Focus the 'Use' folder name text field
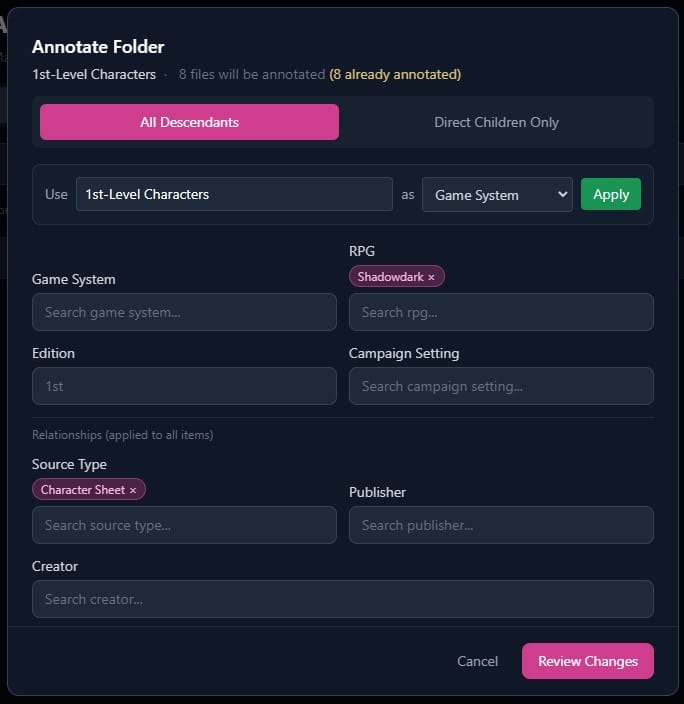 pyautogui.click(x=234, y=194)
